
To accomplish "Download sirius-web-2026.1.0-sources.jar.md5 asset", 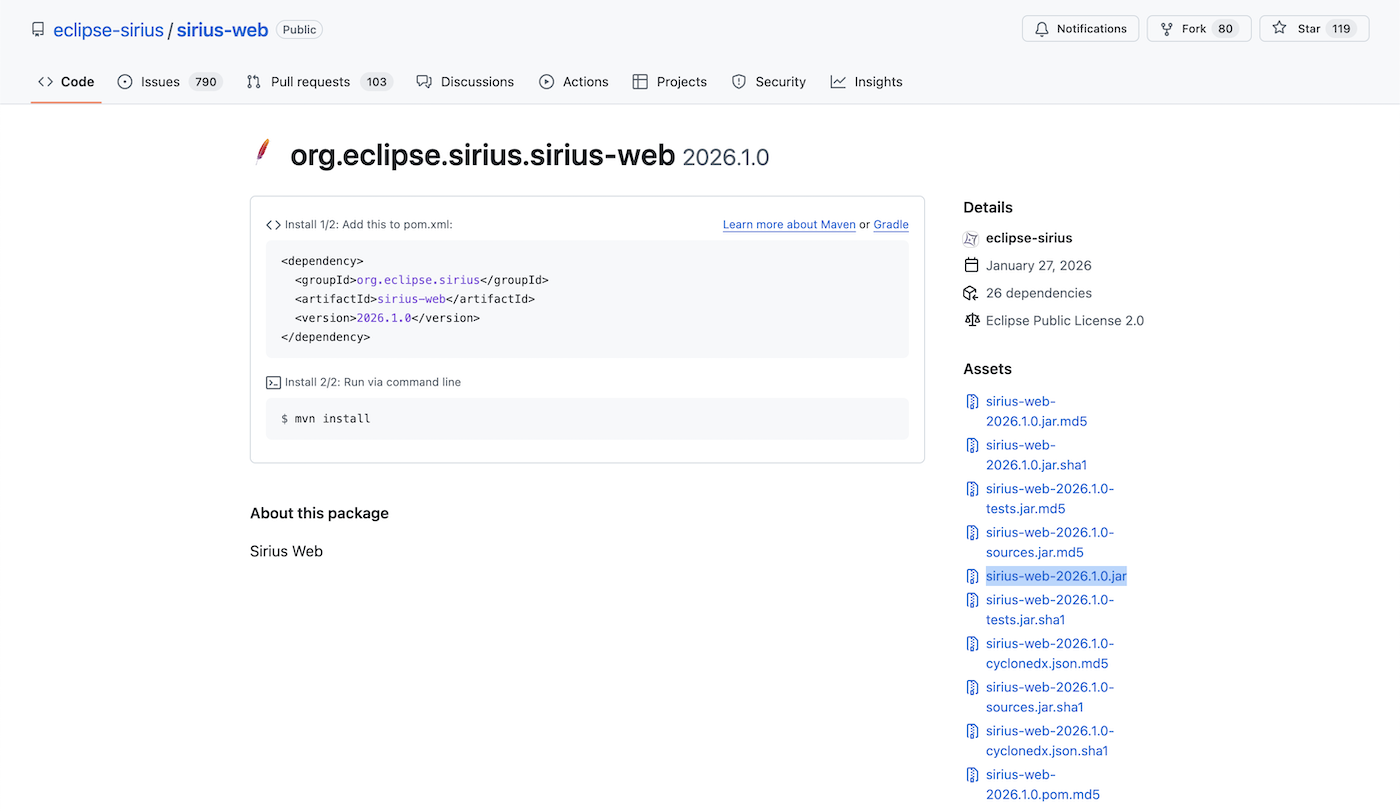I will click(x=1050, y=542).
